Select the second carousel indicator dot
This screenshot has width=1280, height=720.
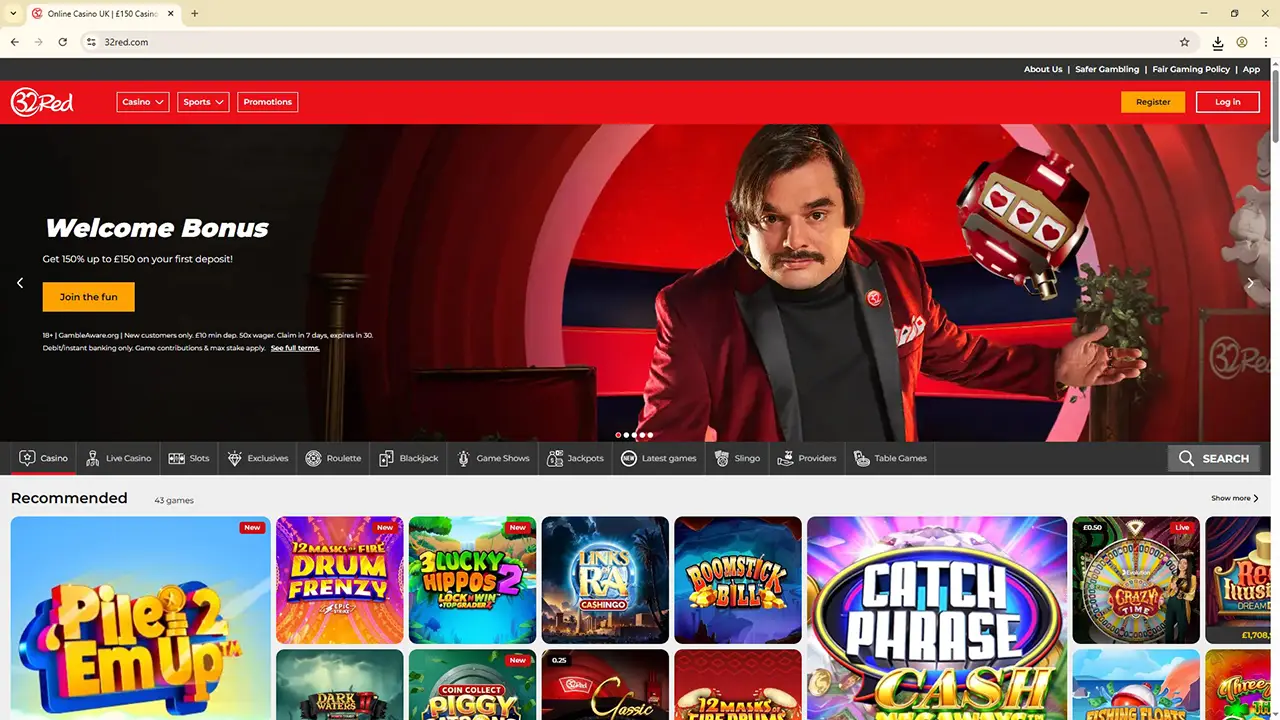(626, 435)
